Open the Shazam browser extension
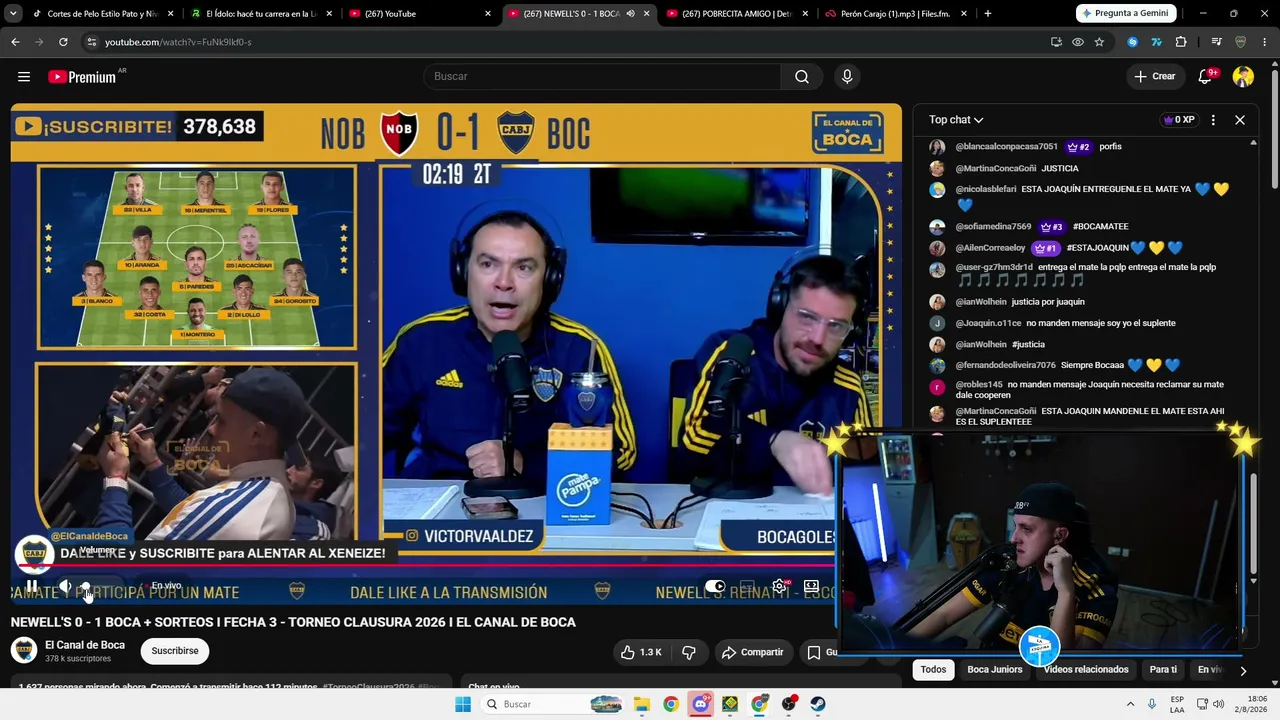Image resolution: width=1280 pixels, height=720 pixels. [x=1132, y=42]
